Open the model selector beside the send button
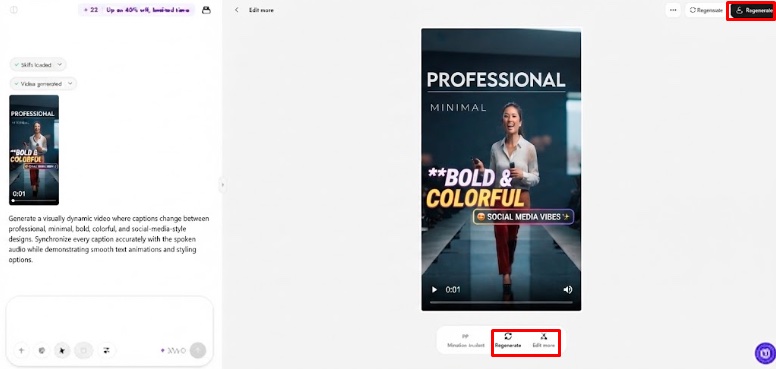Screen dimensions: 776x369 pyautogui.click(x=173, y=351)
